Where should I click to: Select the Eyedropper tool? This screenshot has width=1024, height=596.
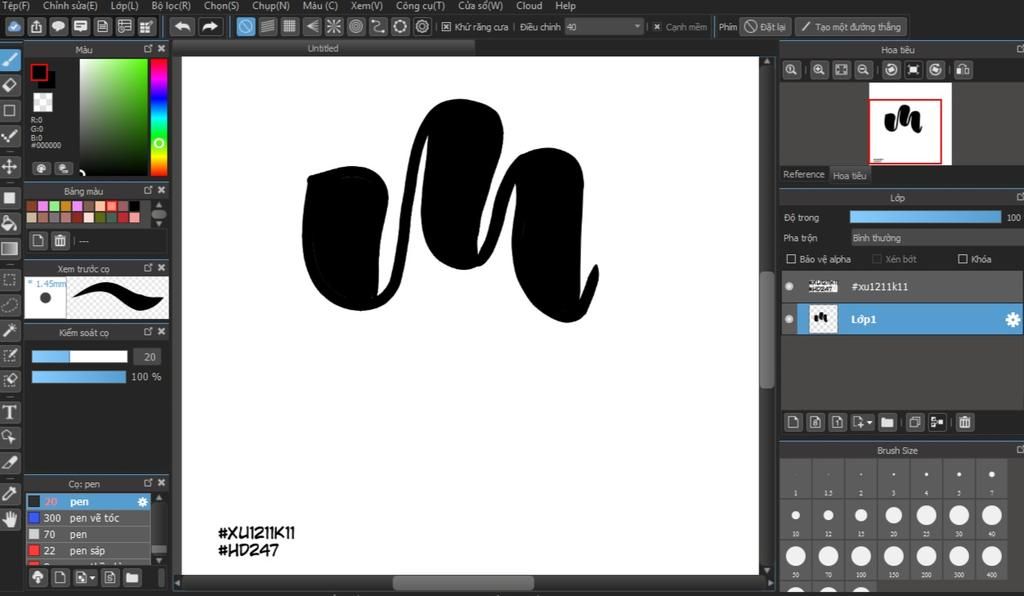10,494
